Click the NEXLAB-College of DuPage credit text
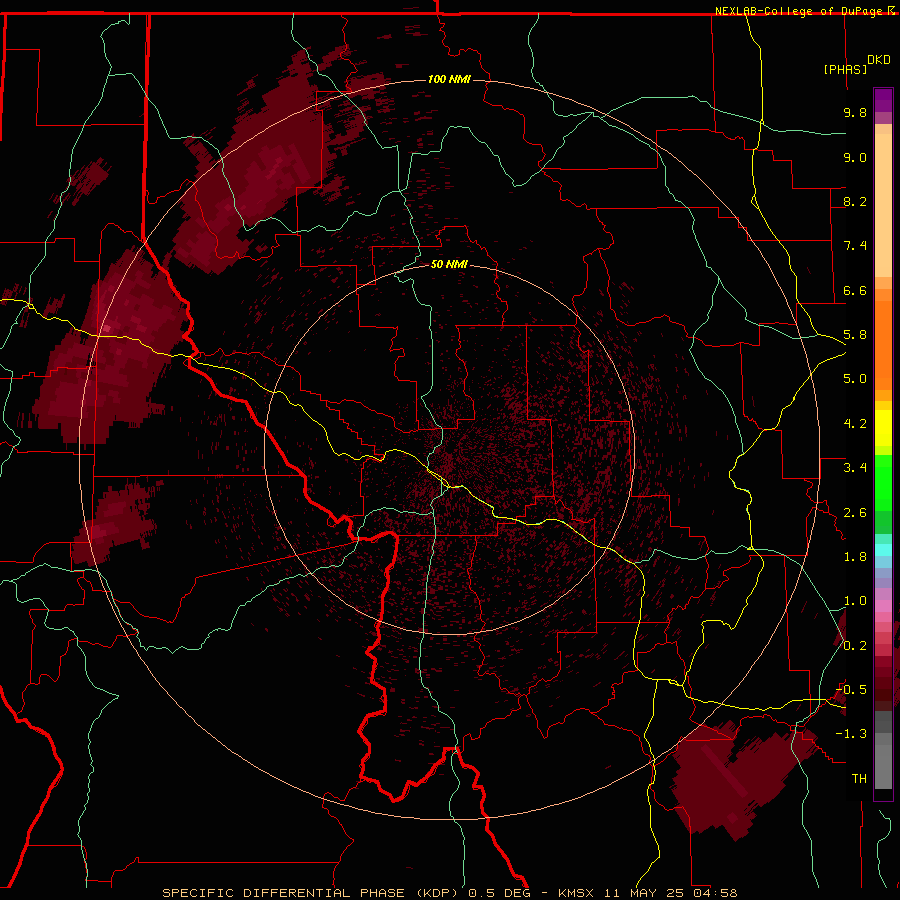 click(x=799, y=11)
